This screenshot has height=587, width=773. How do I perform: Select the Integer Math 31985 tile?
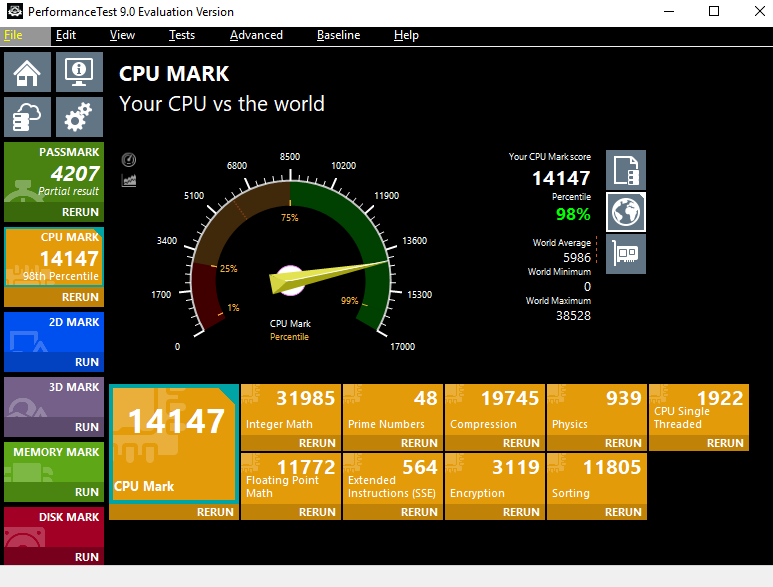(x=291, y=410)
